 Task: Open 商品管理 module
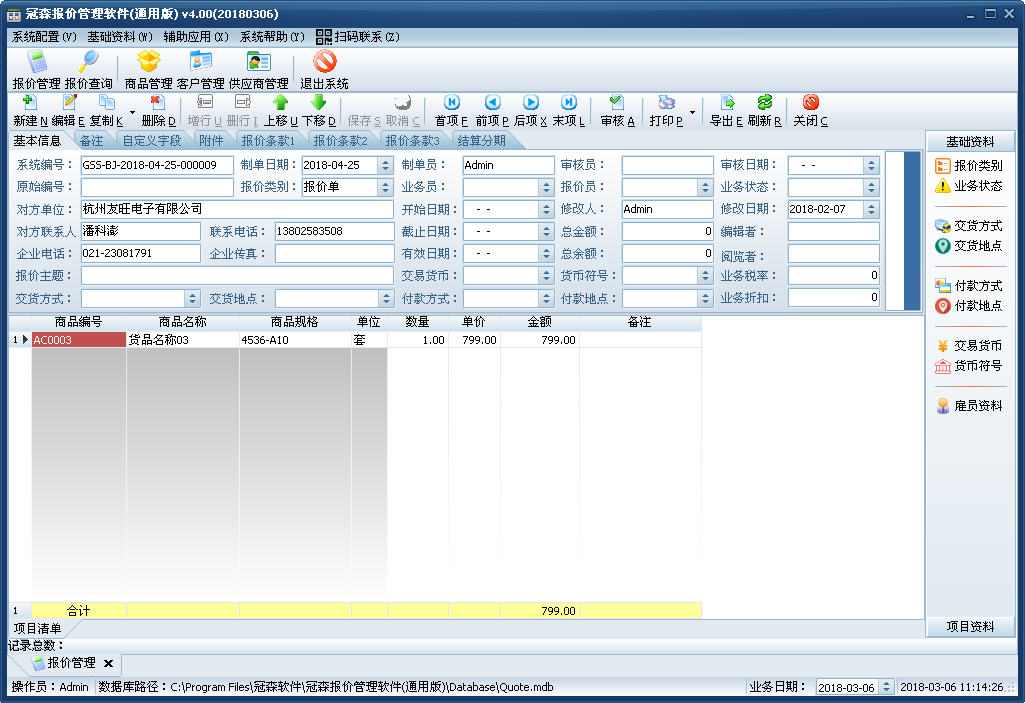[x=148, y=70]
